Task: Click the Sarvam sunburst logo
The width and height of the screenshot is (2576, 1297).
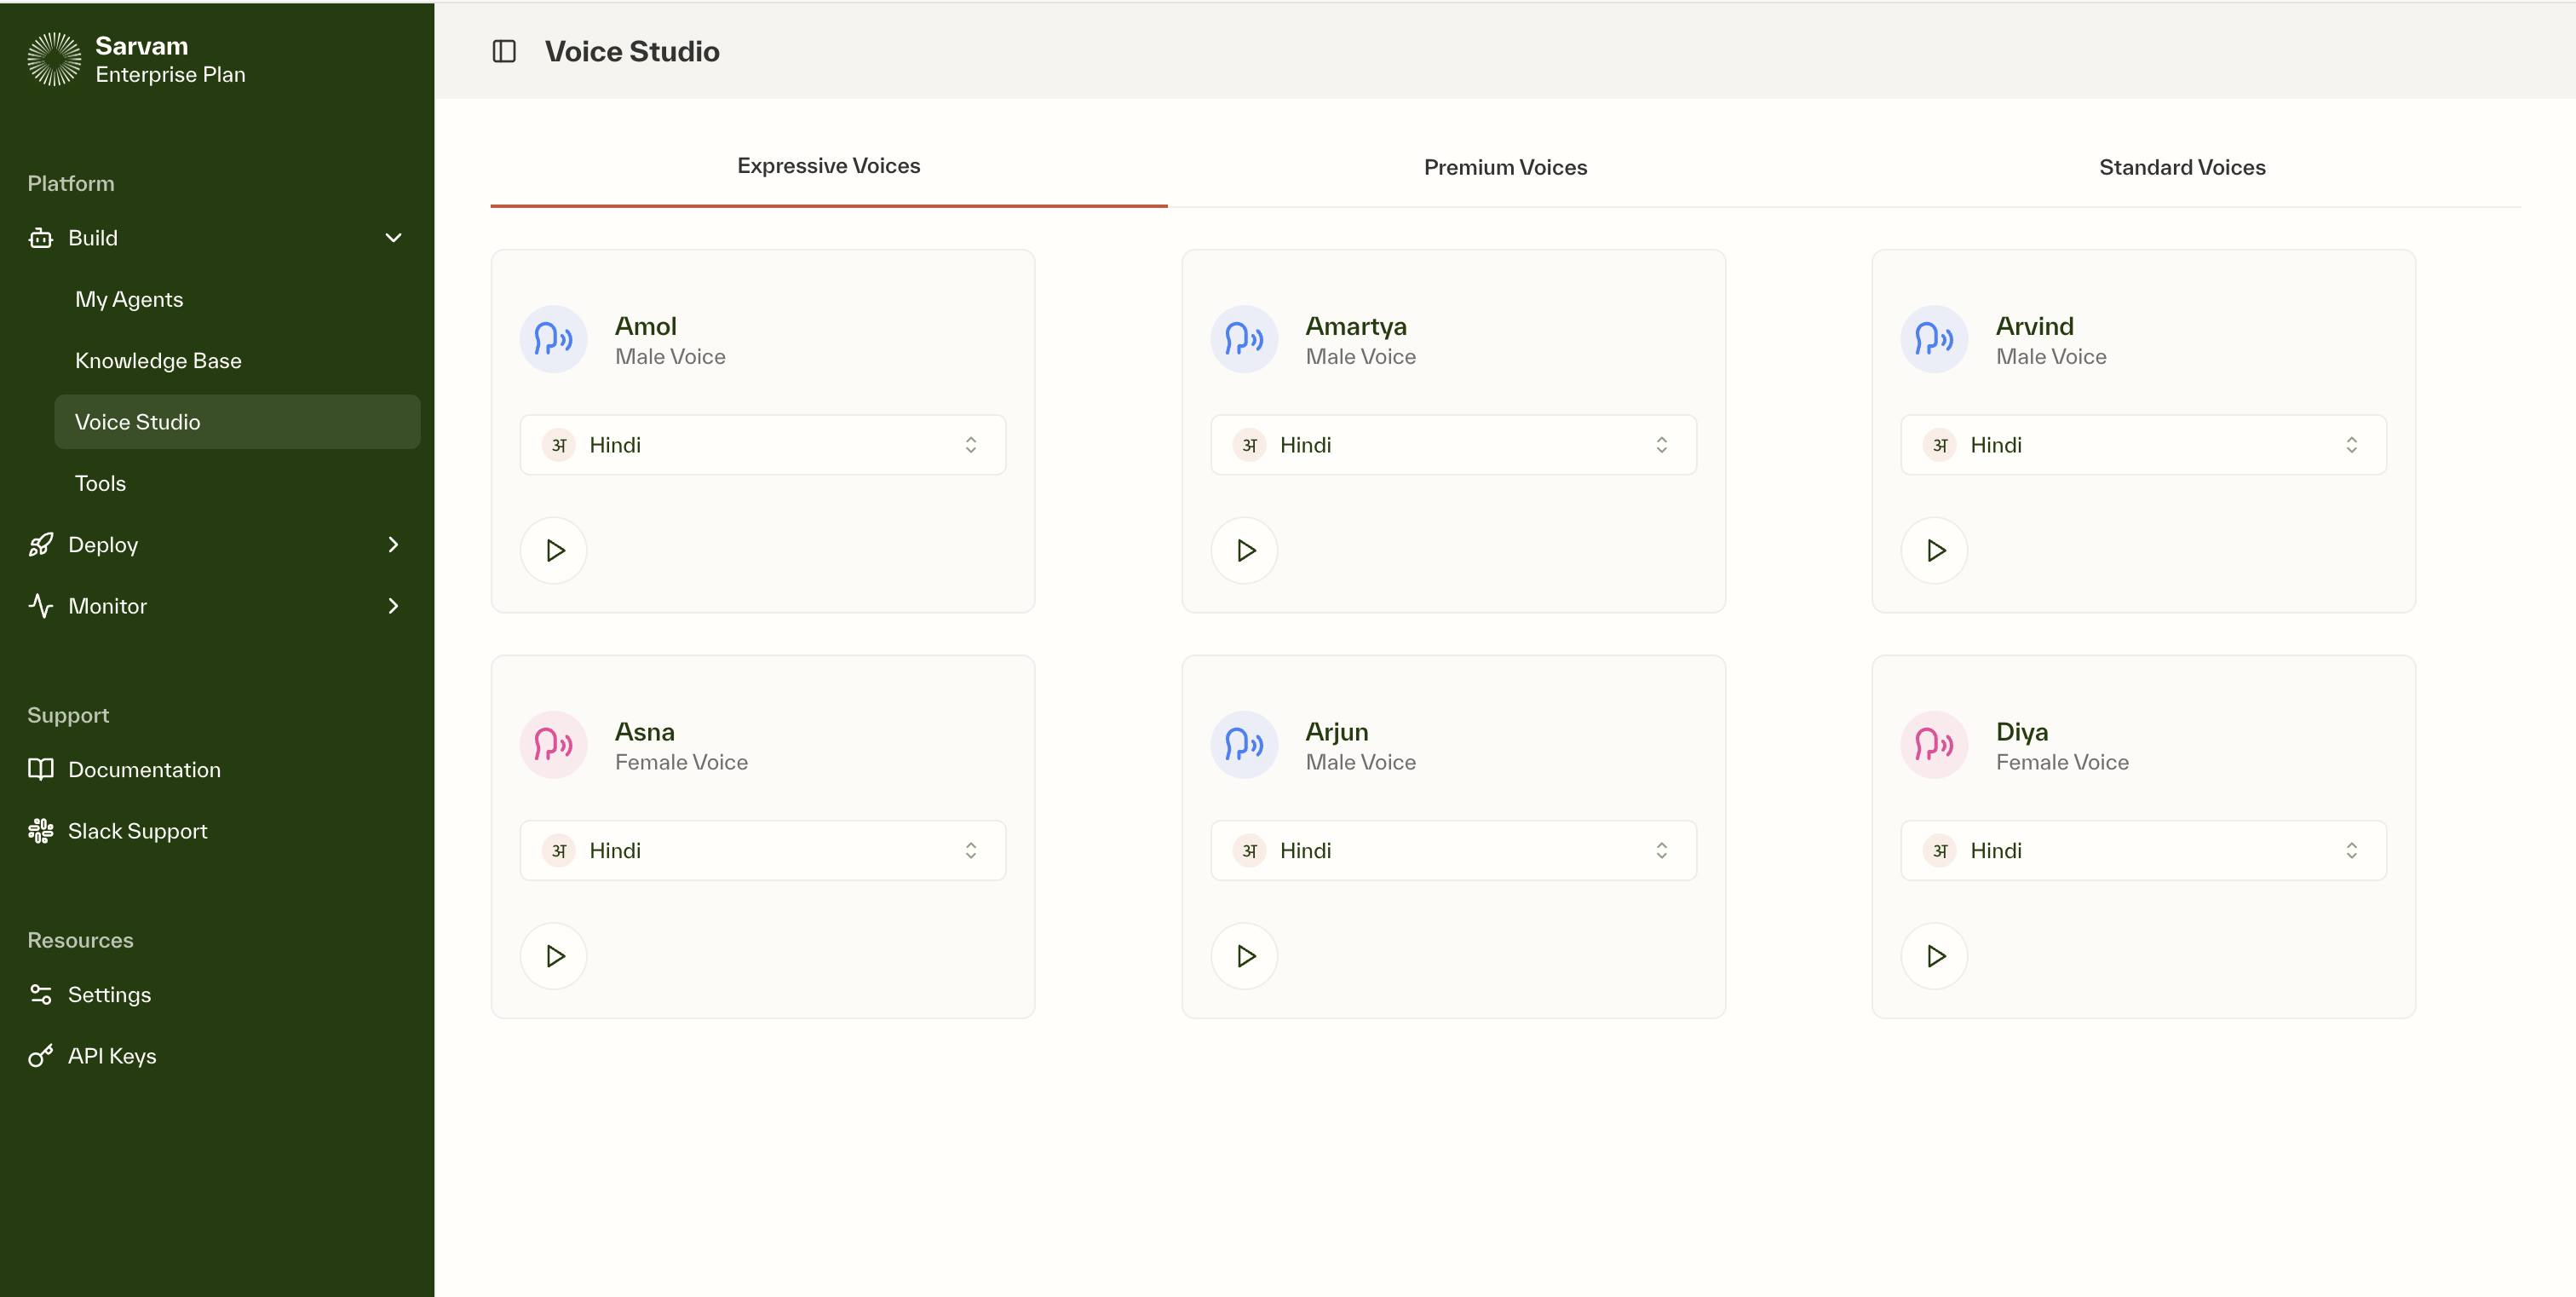Action: point(54,59)
